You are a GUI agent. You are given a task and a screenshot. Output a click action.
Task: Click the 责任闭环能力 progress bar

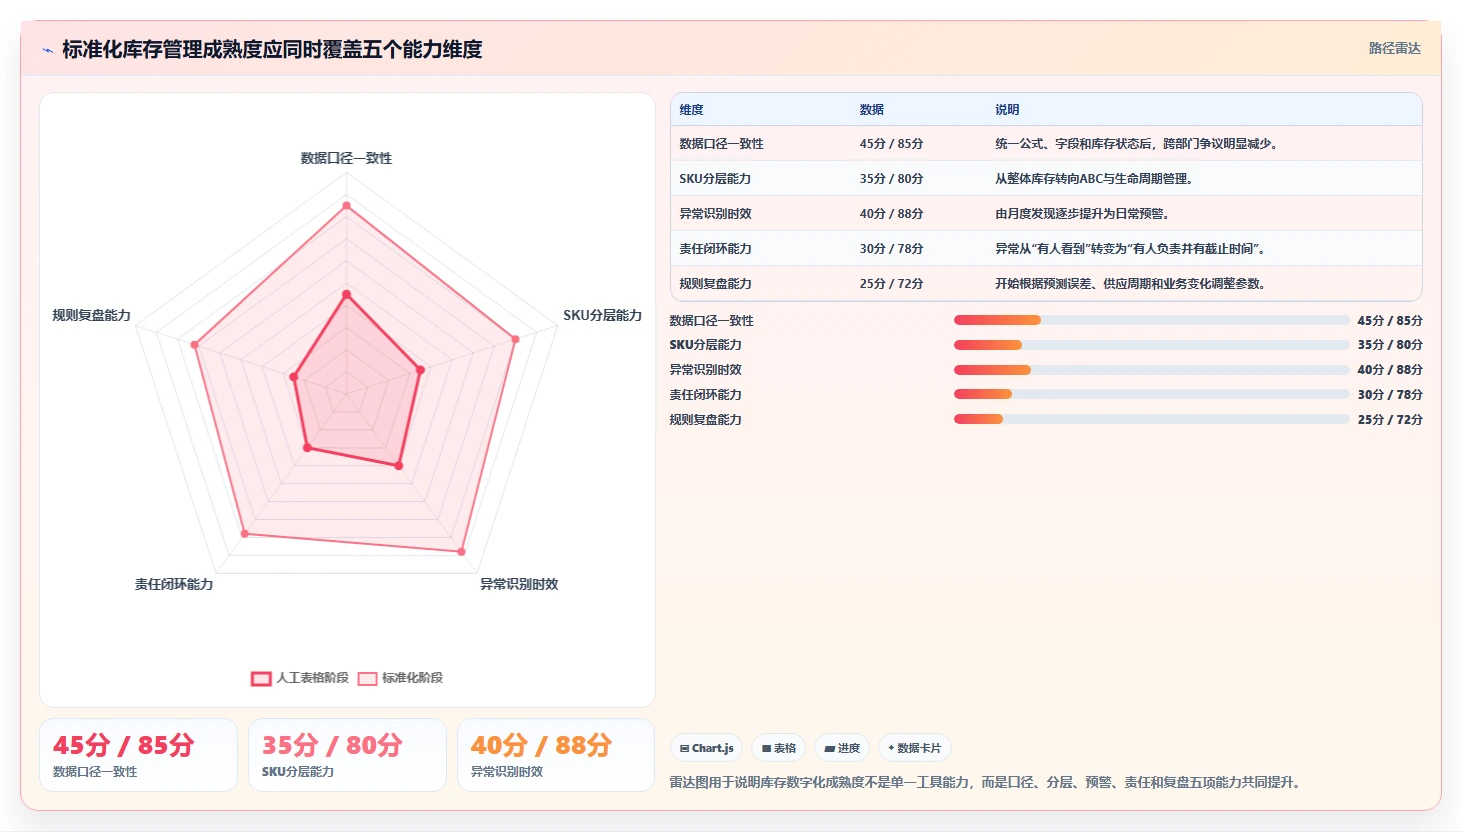[1151, 395]
